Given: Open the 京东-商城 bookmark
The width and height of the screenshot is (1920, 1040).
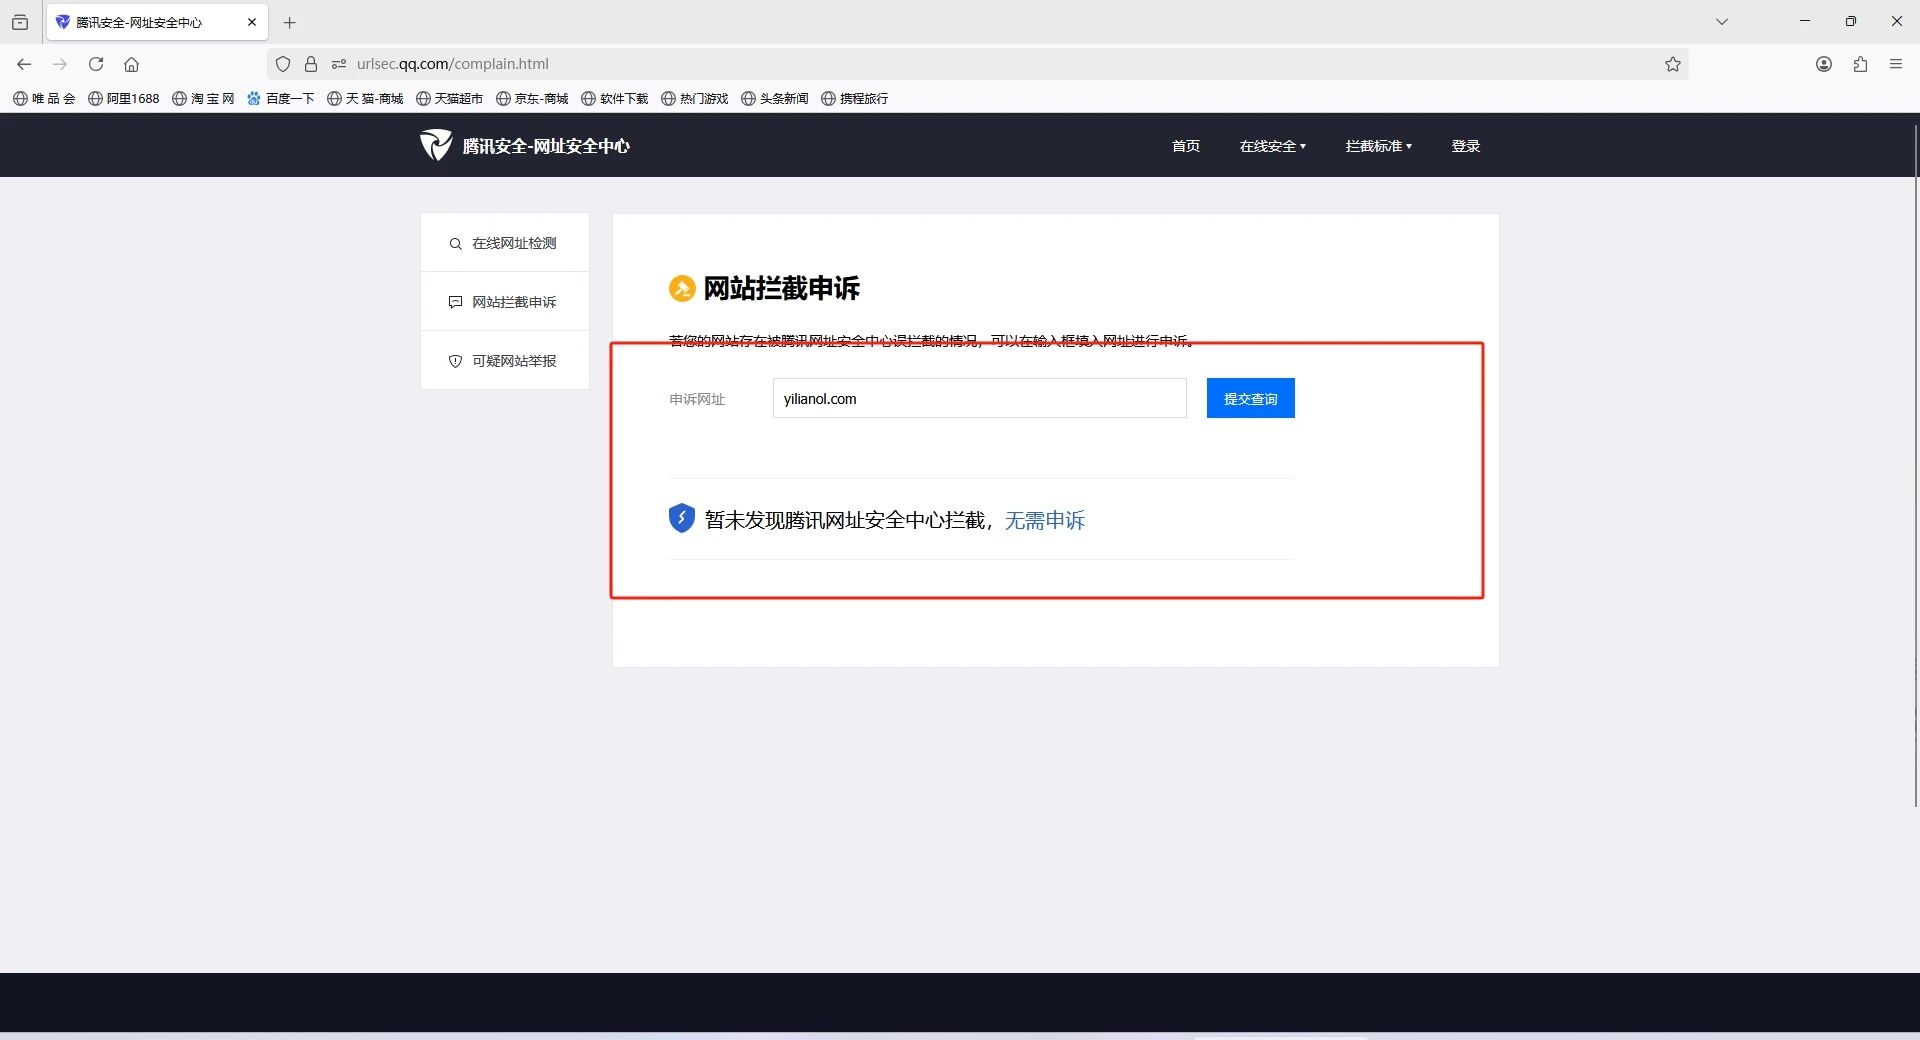Looking at the screenshot, I should tap(532, 98).
